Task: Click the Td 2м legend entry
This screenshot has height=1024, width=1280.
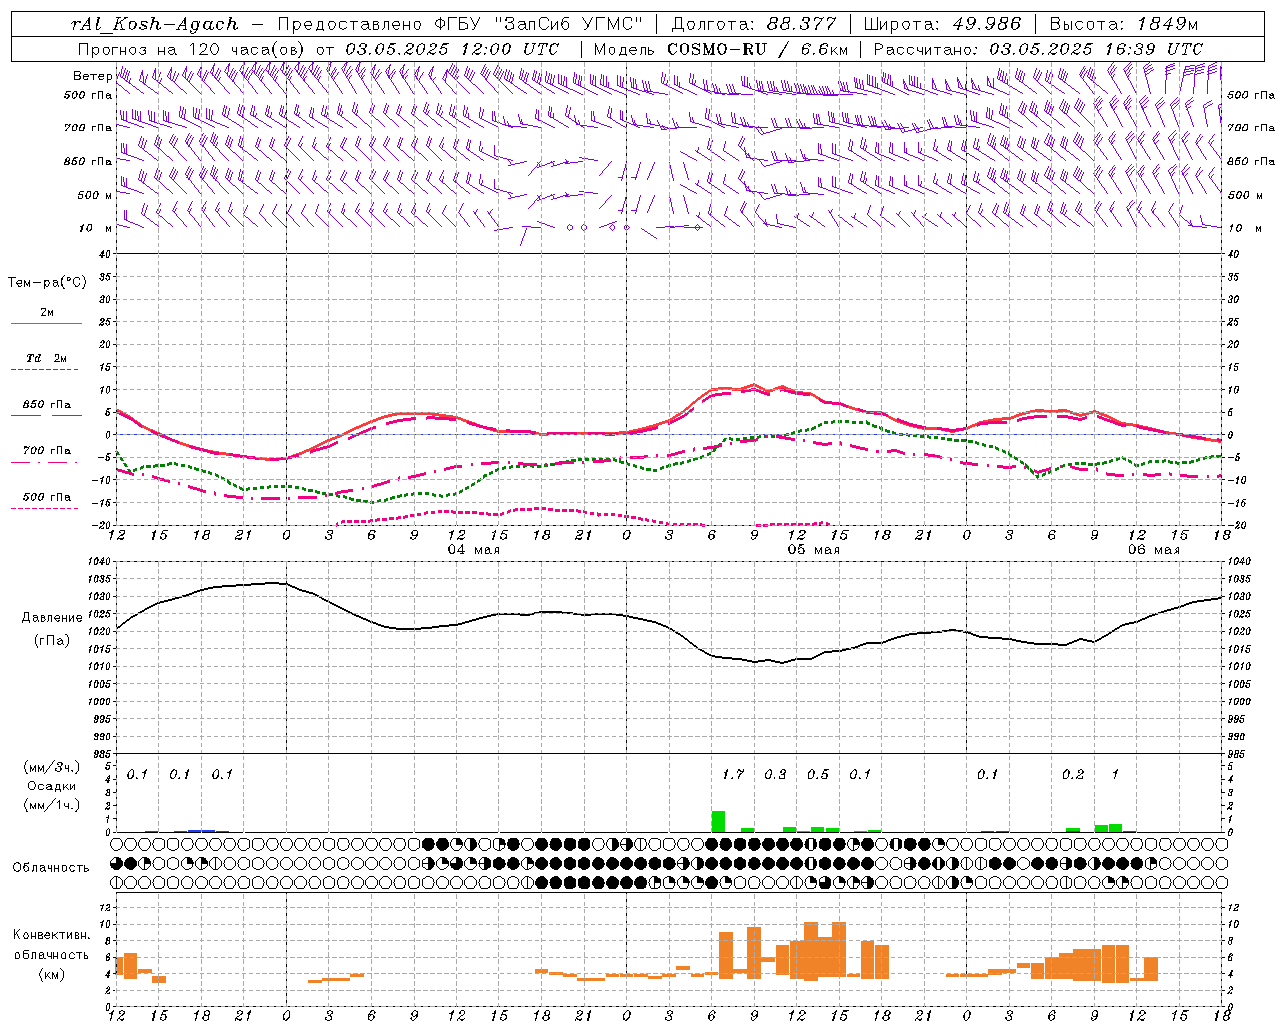Action: pyautogui.click(x=46, y=358)
